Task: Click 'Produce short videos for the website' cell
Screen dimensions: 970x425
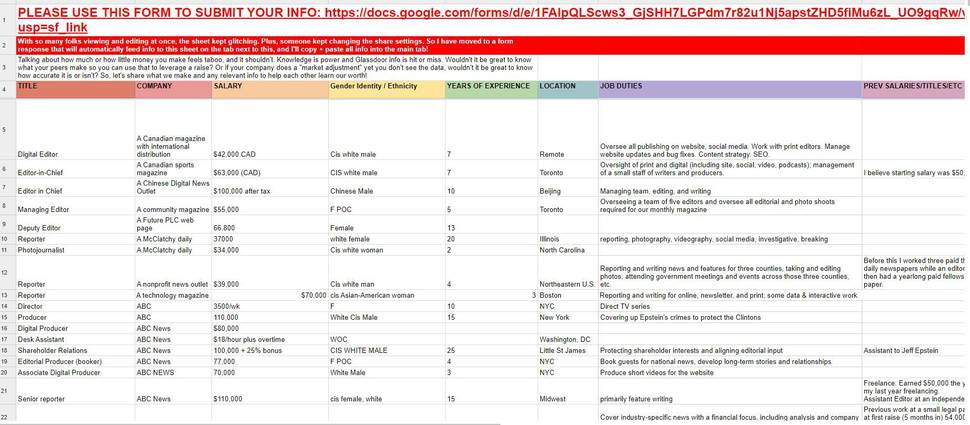Action: [x=730, y=373]
